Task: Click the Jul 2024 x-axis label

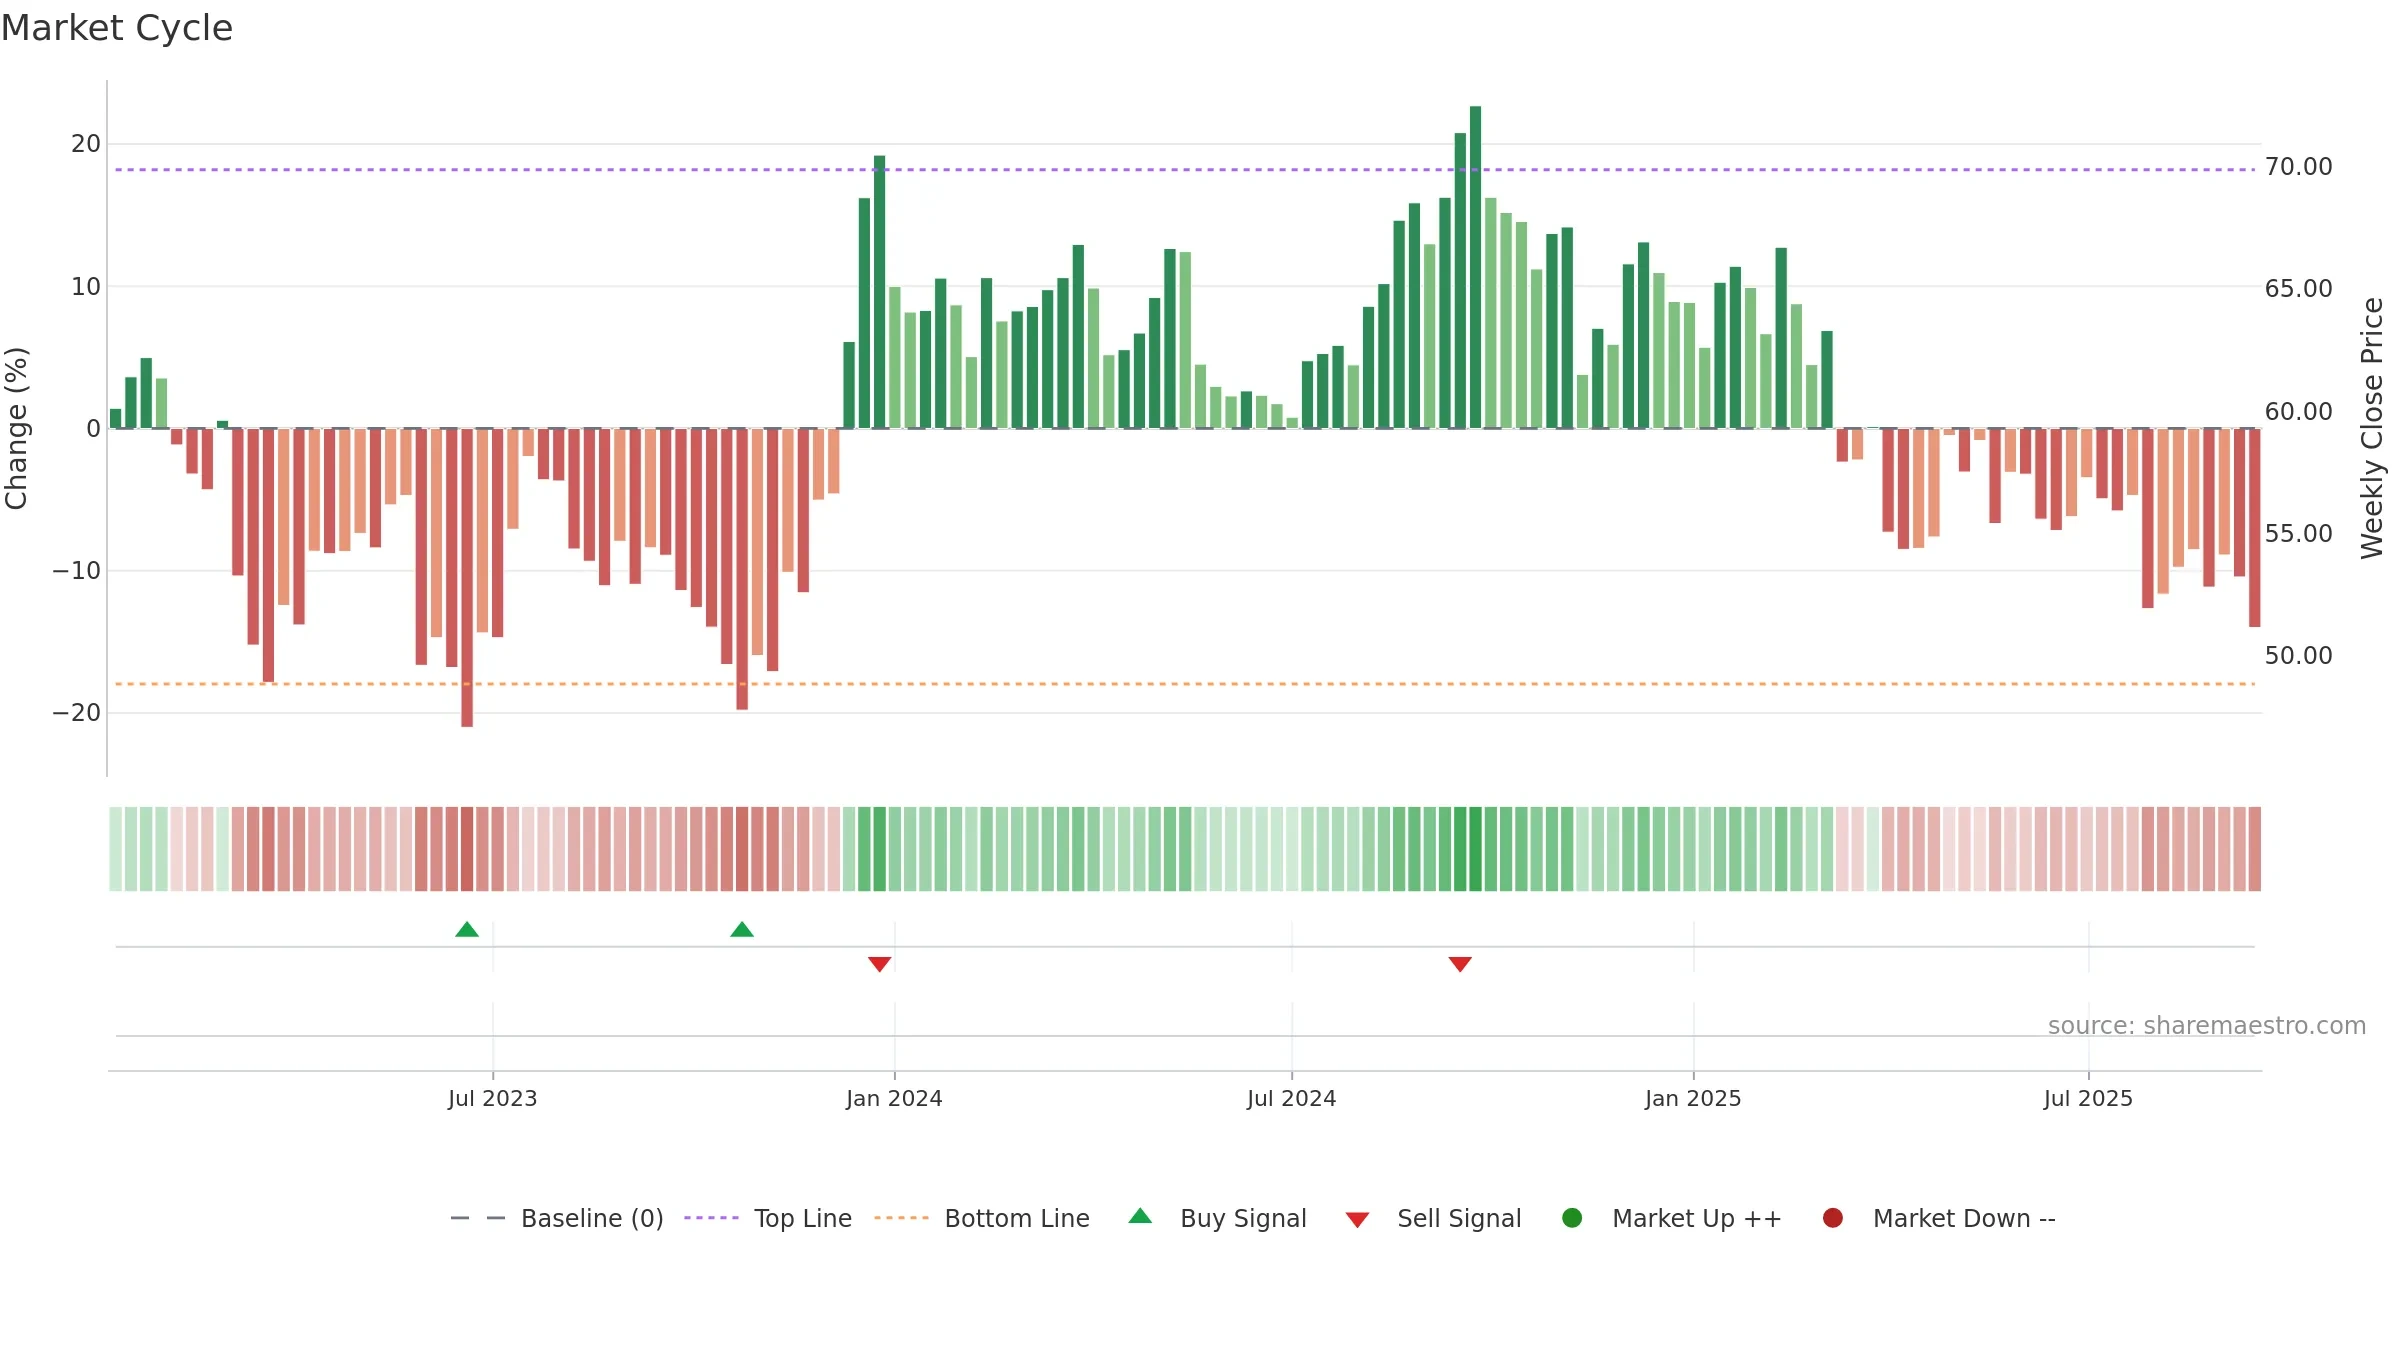Action: 1292,1099
